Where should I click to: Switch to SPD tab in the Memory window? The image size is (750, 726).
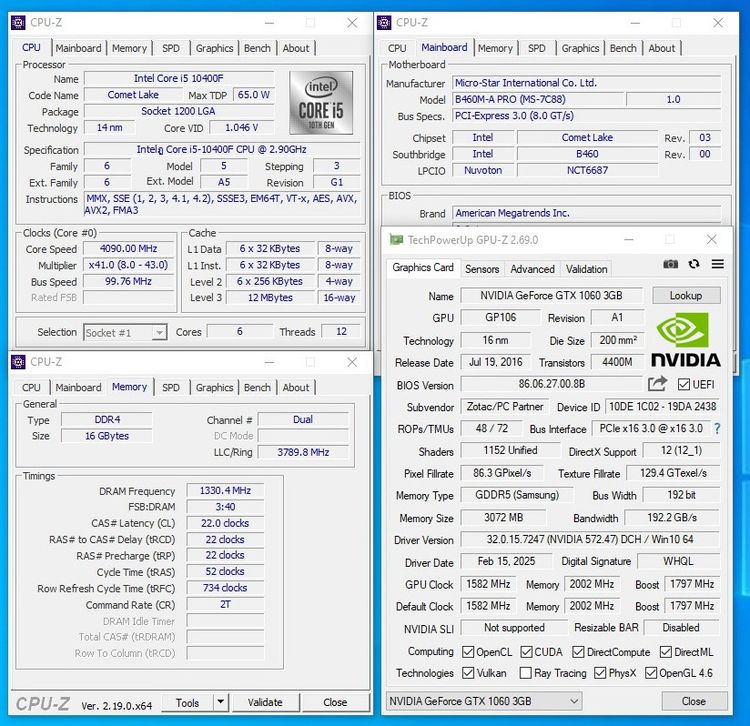tap(171, 387)
